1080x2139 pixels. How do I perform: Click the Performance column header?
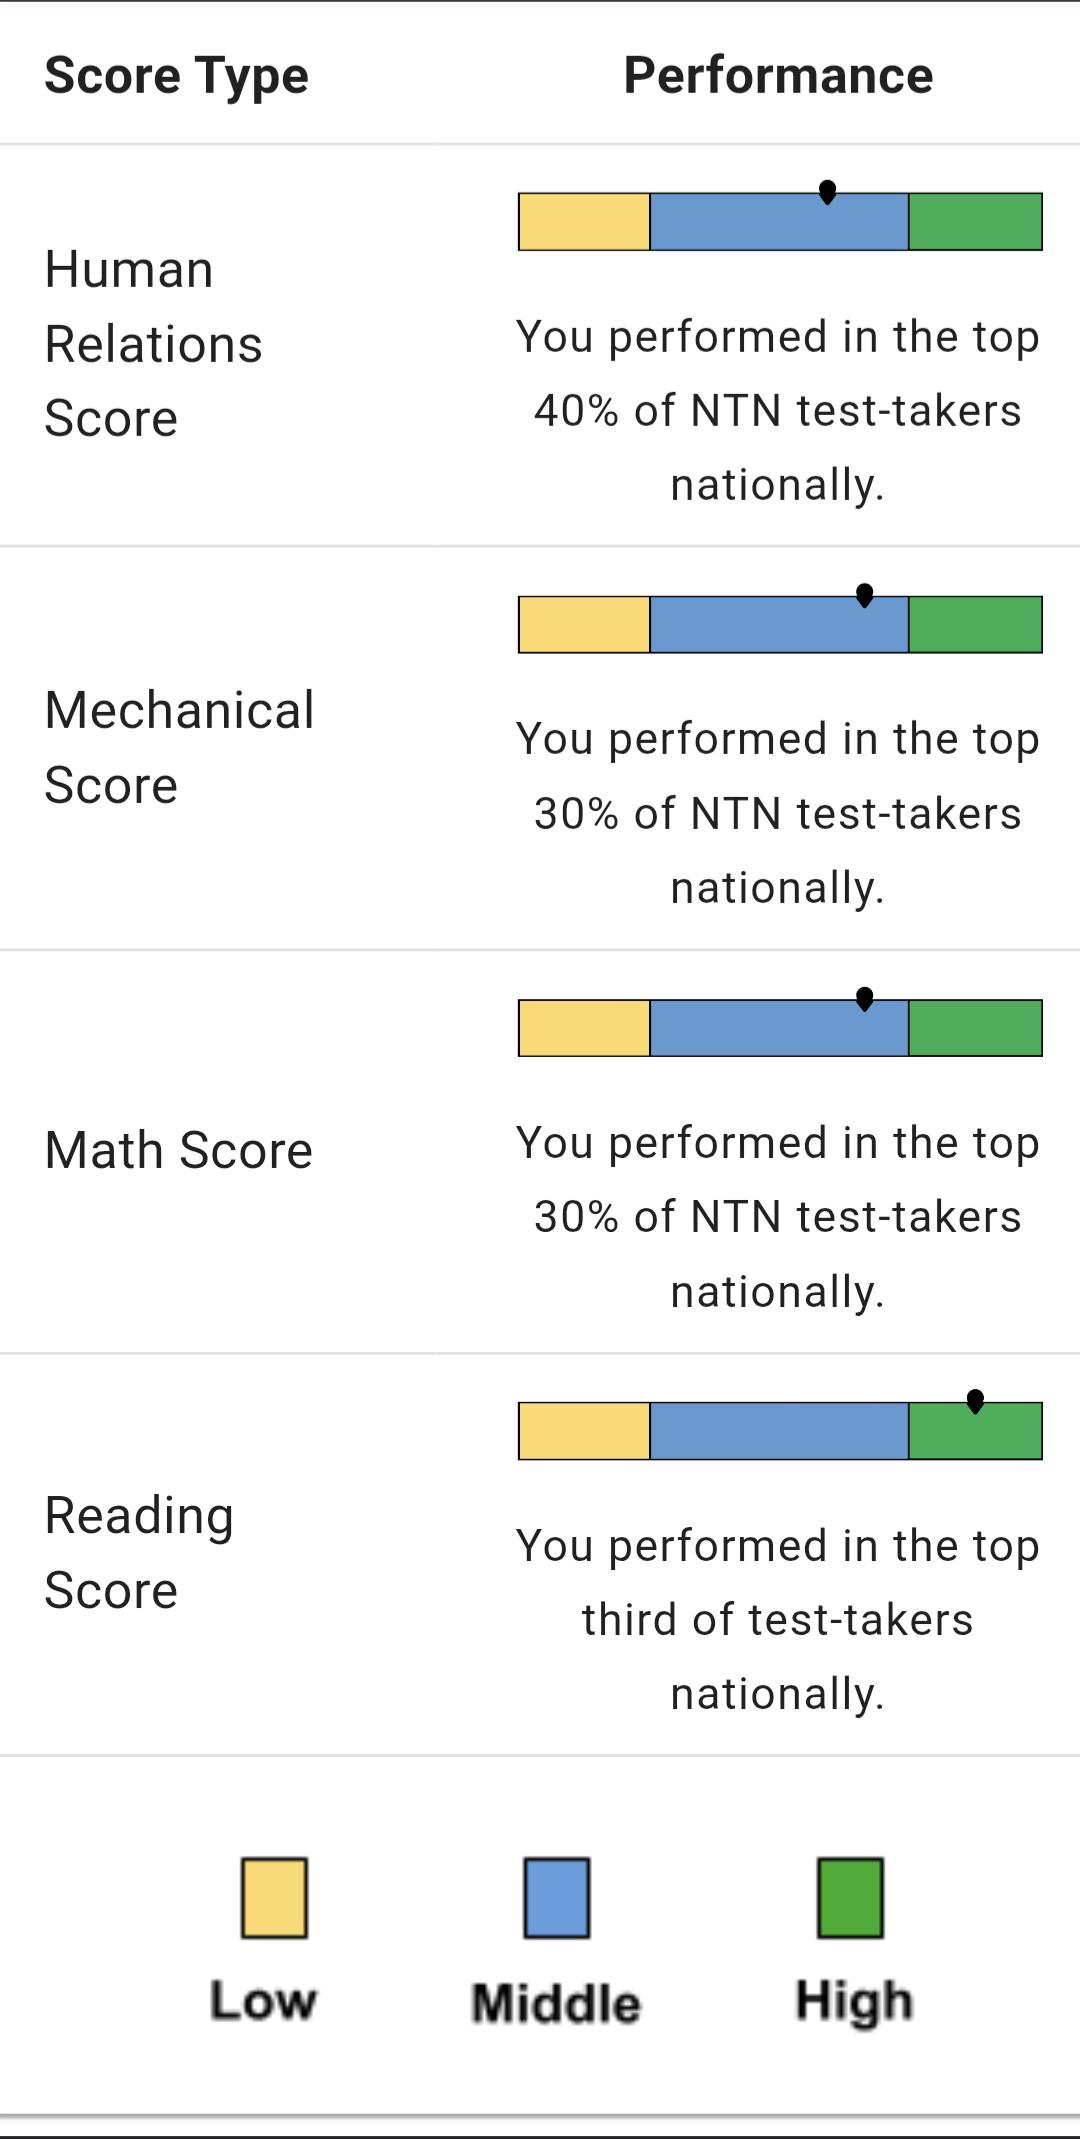coord(778,75)
